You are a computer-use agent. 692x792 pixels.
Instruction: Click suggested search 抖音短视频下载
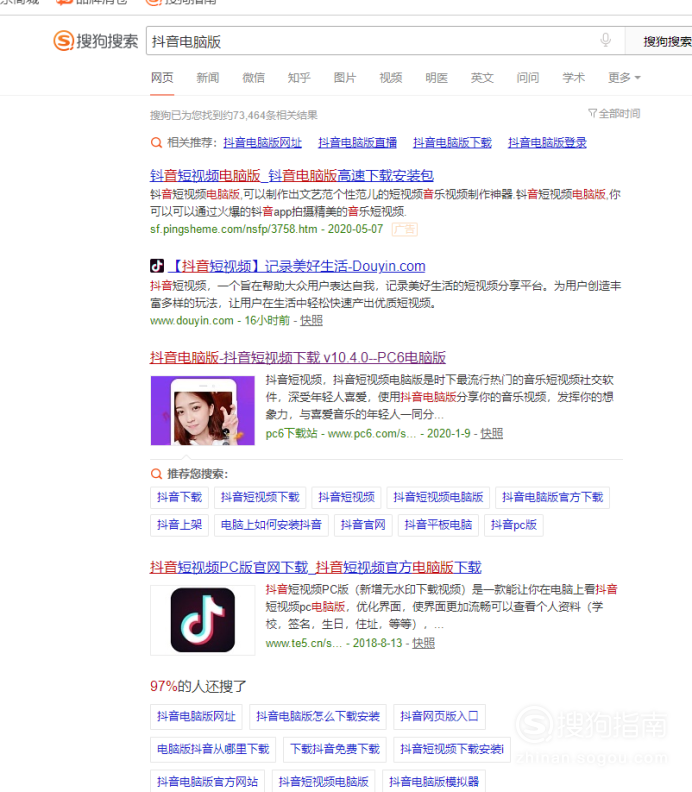(x=260, y=498)
